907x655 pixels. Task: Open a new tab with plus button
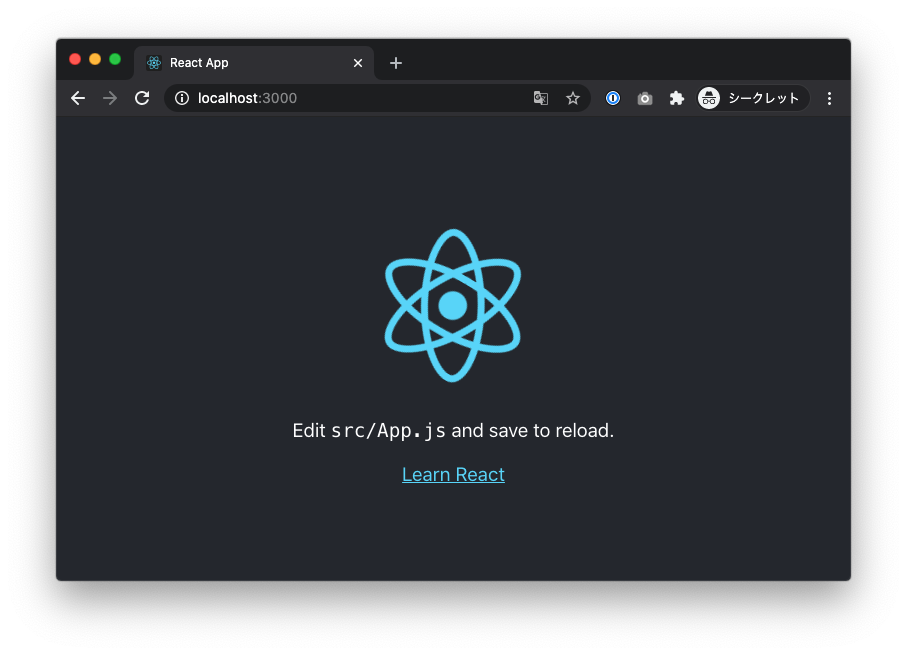(396, 63)
